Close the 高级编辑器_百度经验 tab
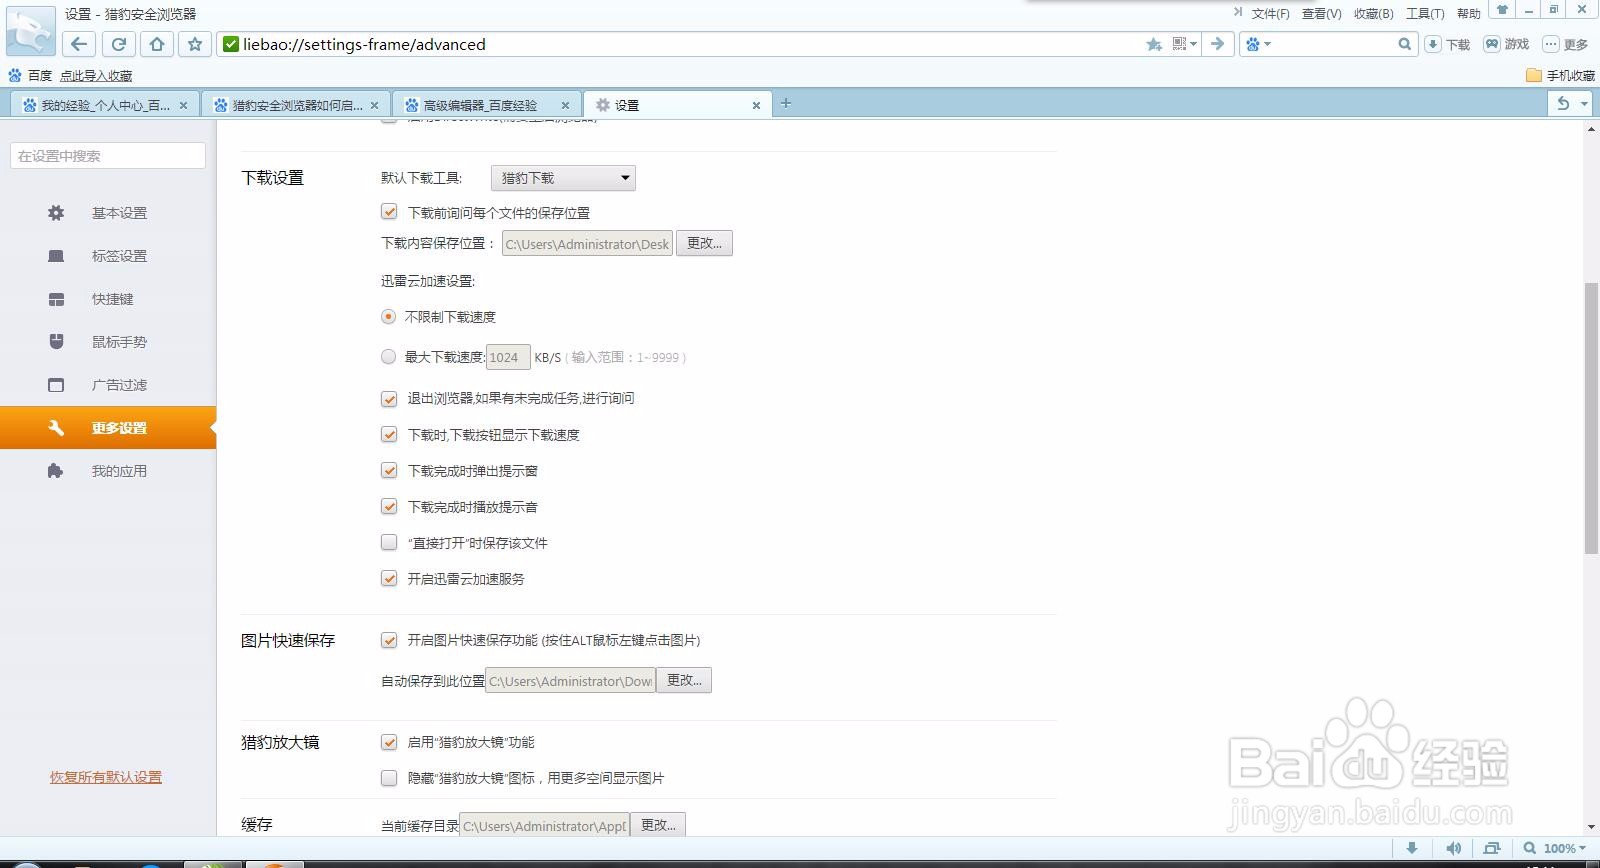The image size is (1600, 868). click(565, 105)
